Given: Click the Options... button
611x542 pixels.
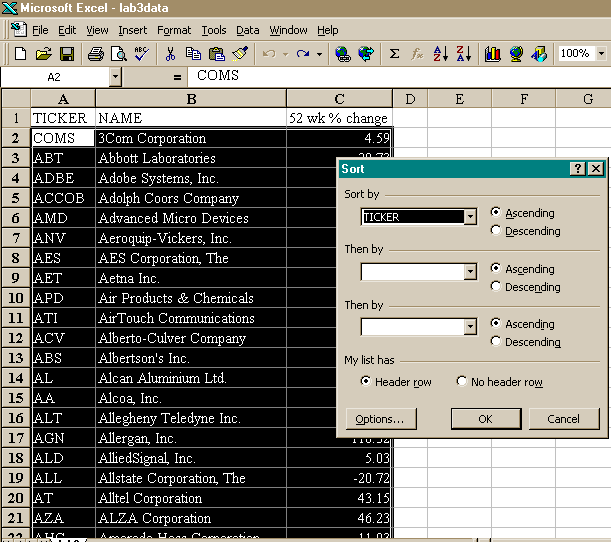Looking at the screenshot, I should 380,419.
